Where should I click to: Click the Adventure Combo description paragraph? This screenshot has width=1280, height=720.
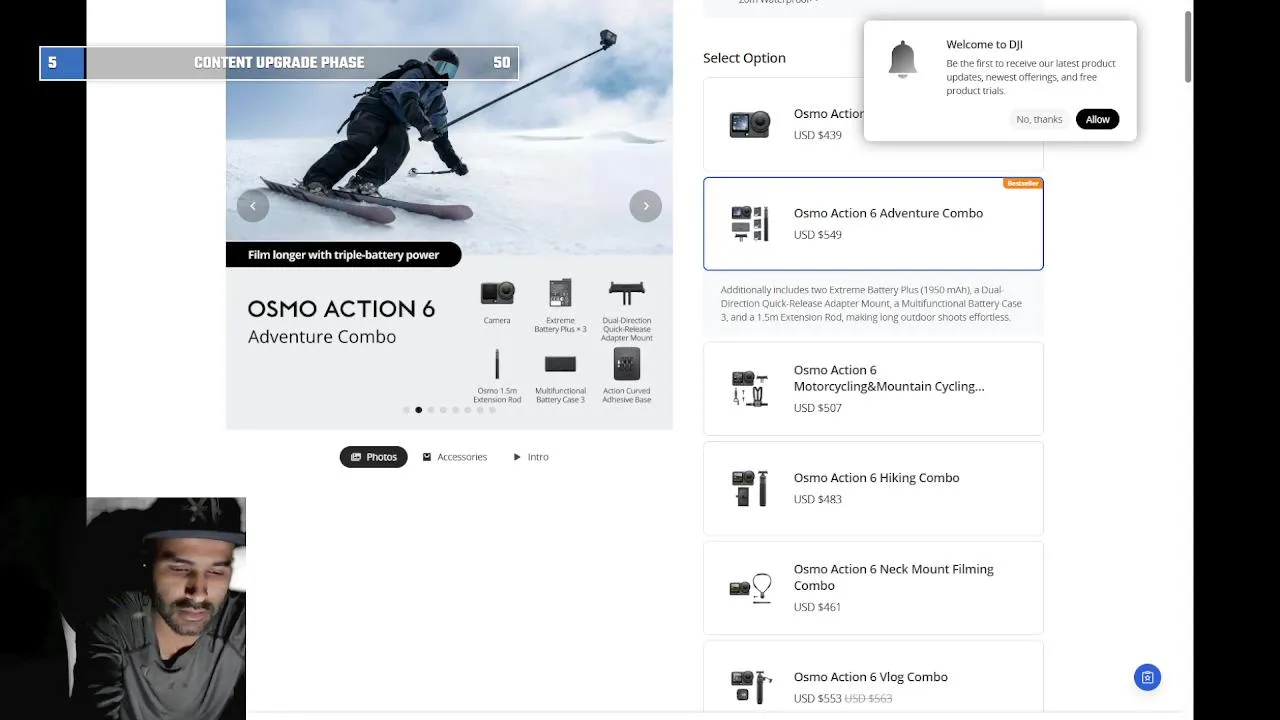[x=872, y=303]
